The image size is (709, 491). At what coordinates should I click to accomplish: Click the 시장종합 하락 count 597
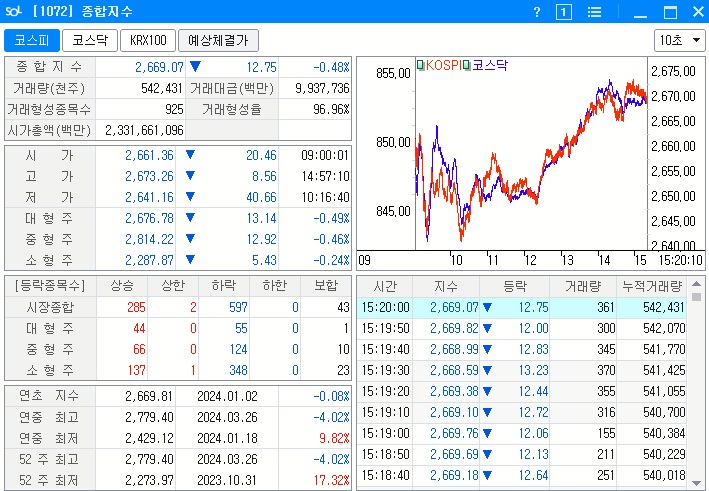238,307
